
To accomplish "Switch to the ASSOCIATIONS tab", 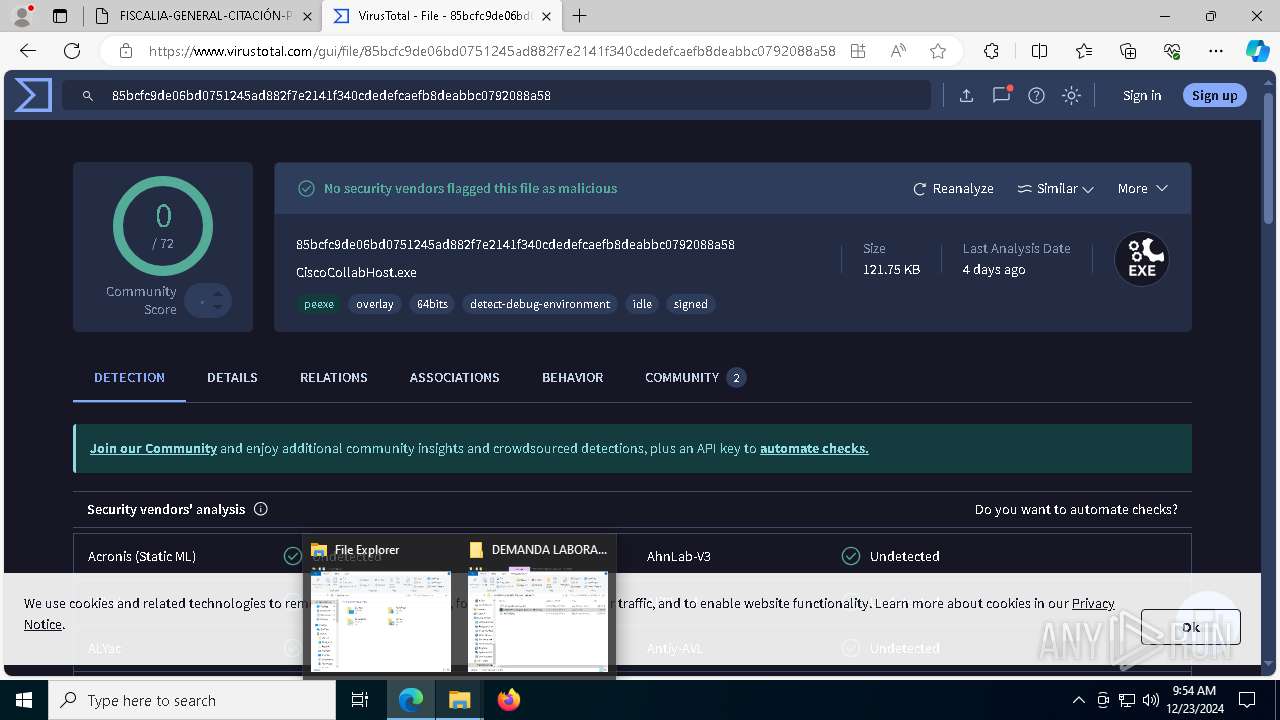I will [x=454, y=377].
